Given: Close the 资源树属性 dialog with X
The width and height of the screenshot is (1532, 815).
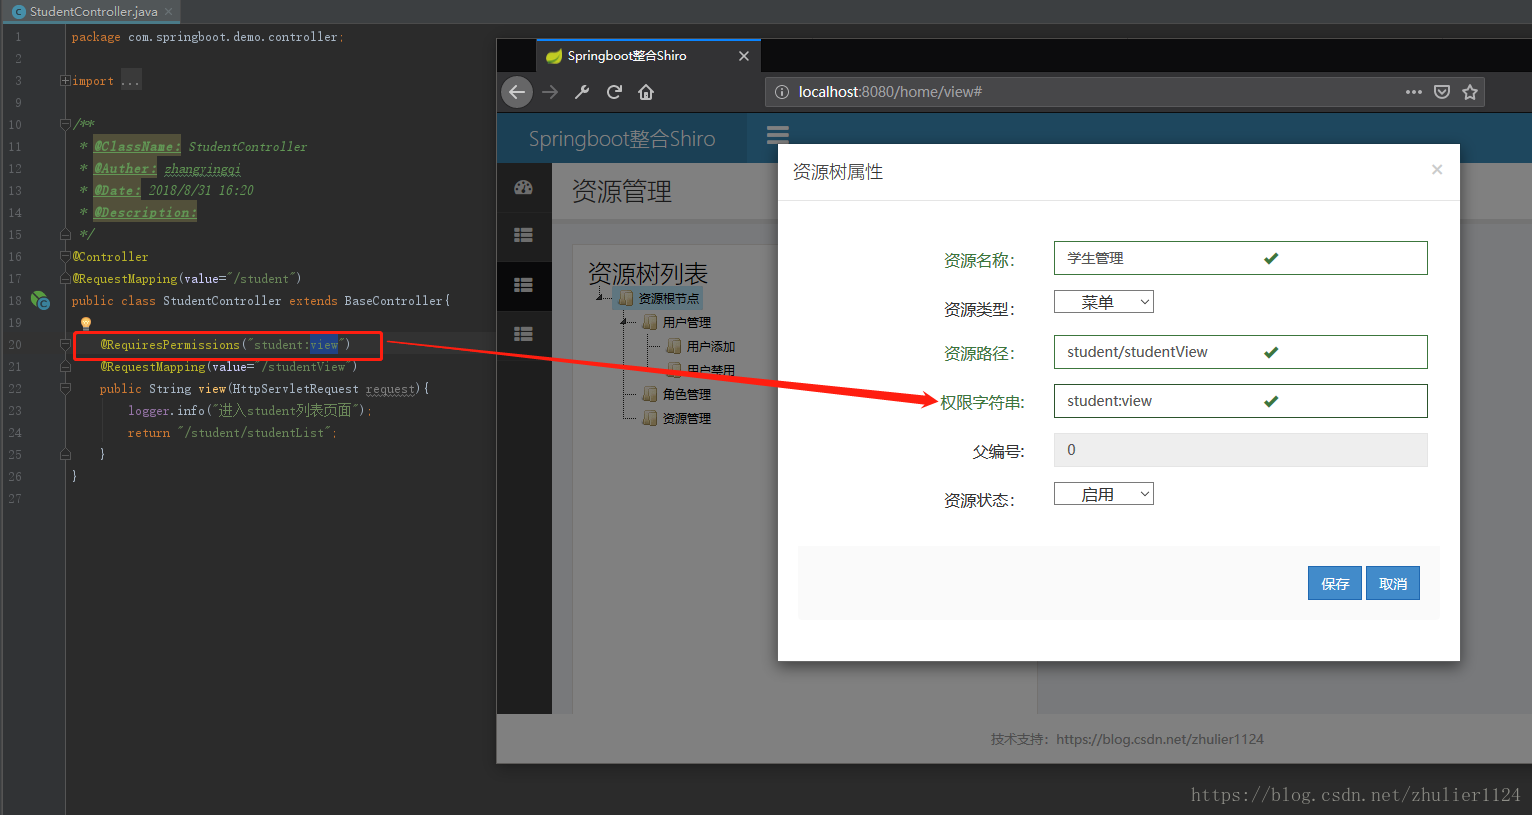Looking at the screenshot, I should 1437,170.
